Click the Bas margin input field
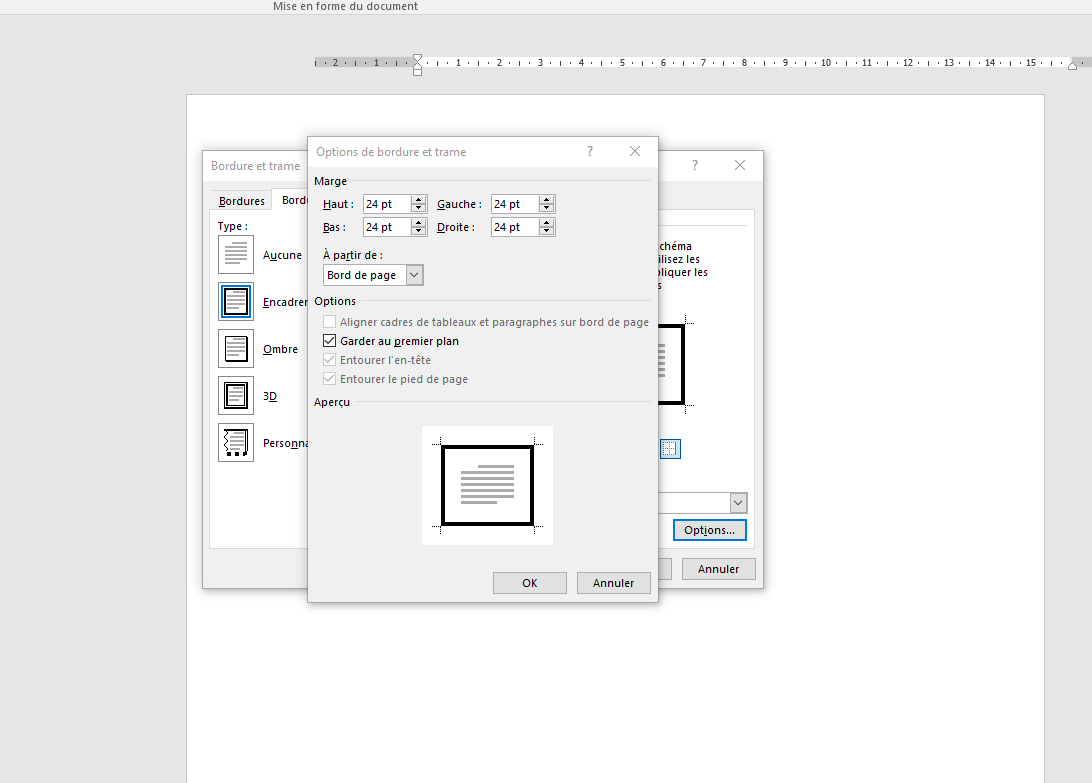 (x=387, y=227)
